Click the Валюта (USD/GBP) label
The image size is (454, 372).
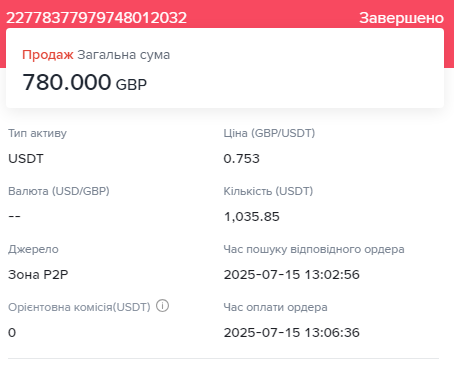point(59,191)
